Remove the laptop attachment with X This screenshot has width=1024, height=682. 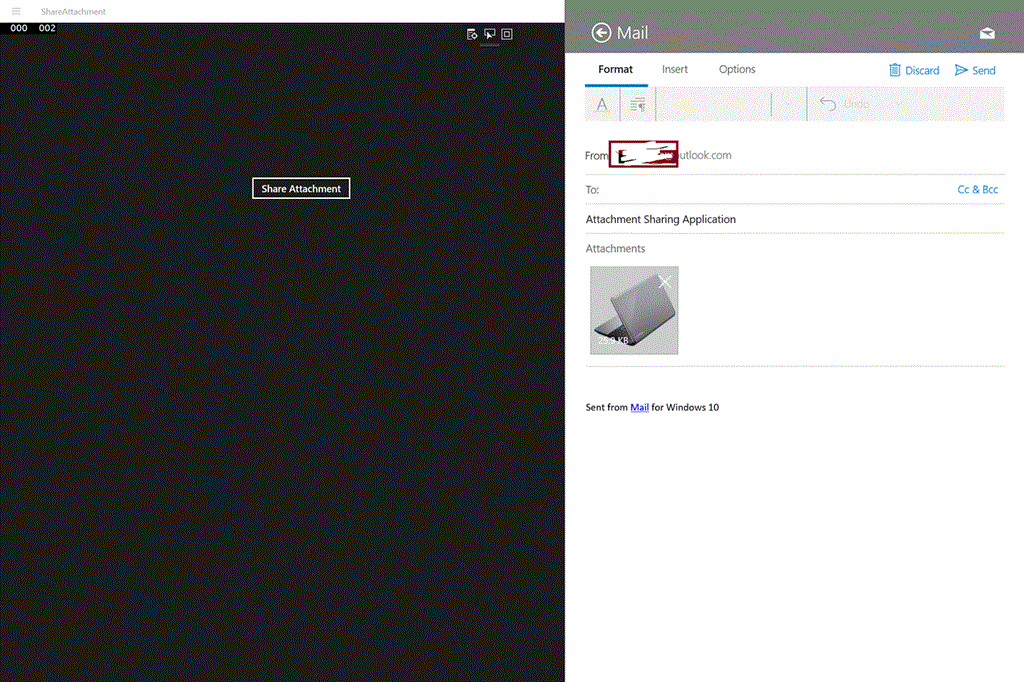click(x=665, y=282)
